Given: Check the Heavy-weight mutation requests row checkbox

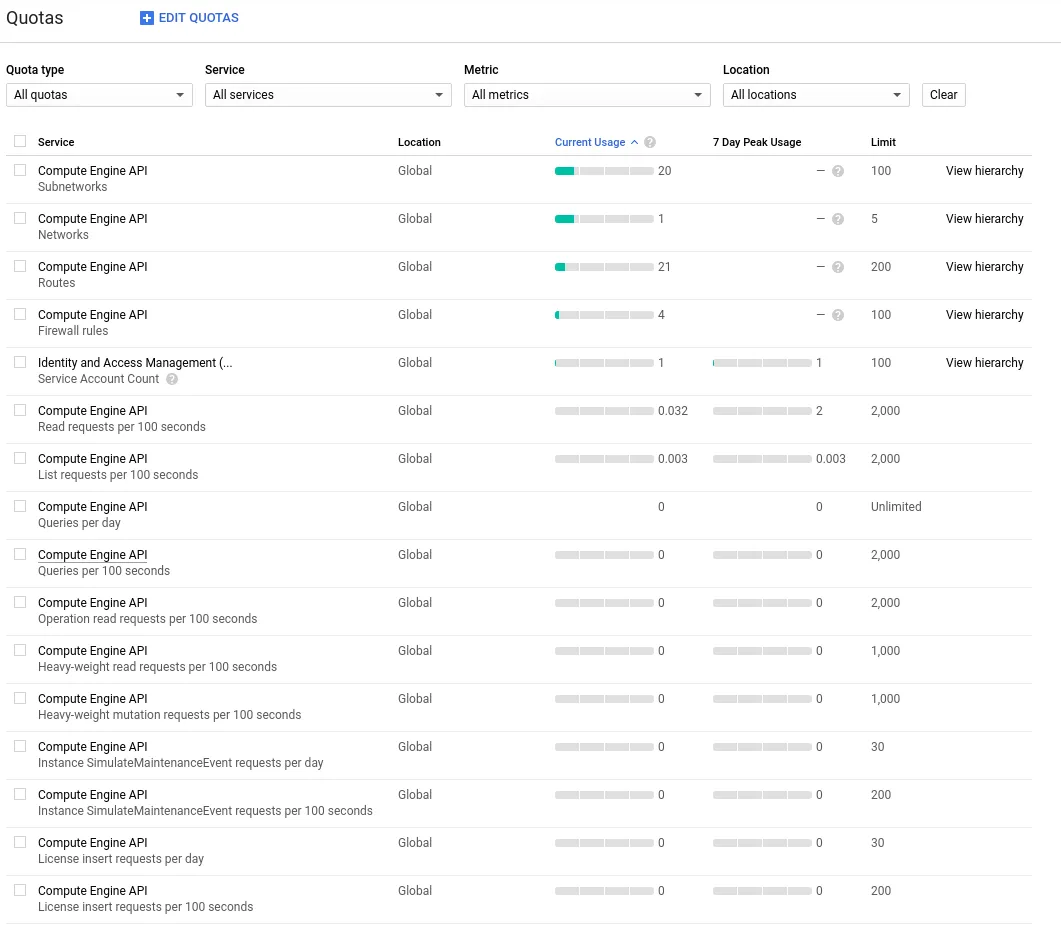Looking at the screenshot, I should 20,699.
